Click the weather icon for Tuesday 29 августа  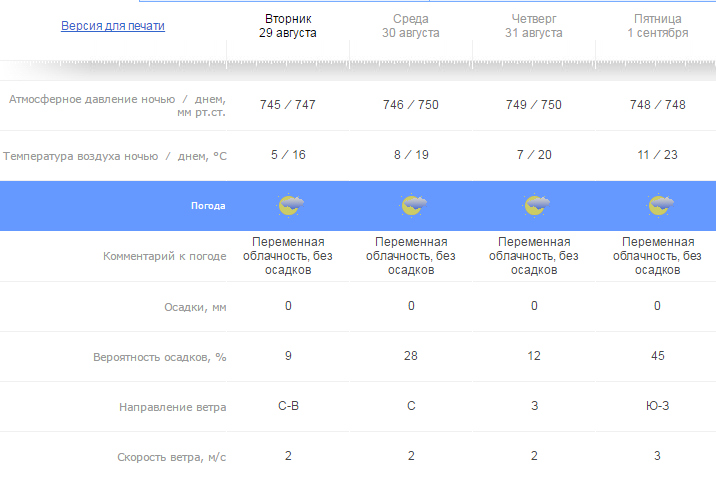290,206
